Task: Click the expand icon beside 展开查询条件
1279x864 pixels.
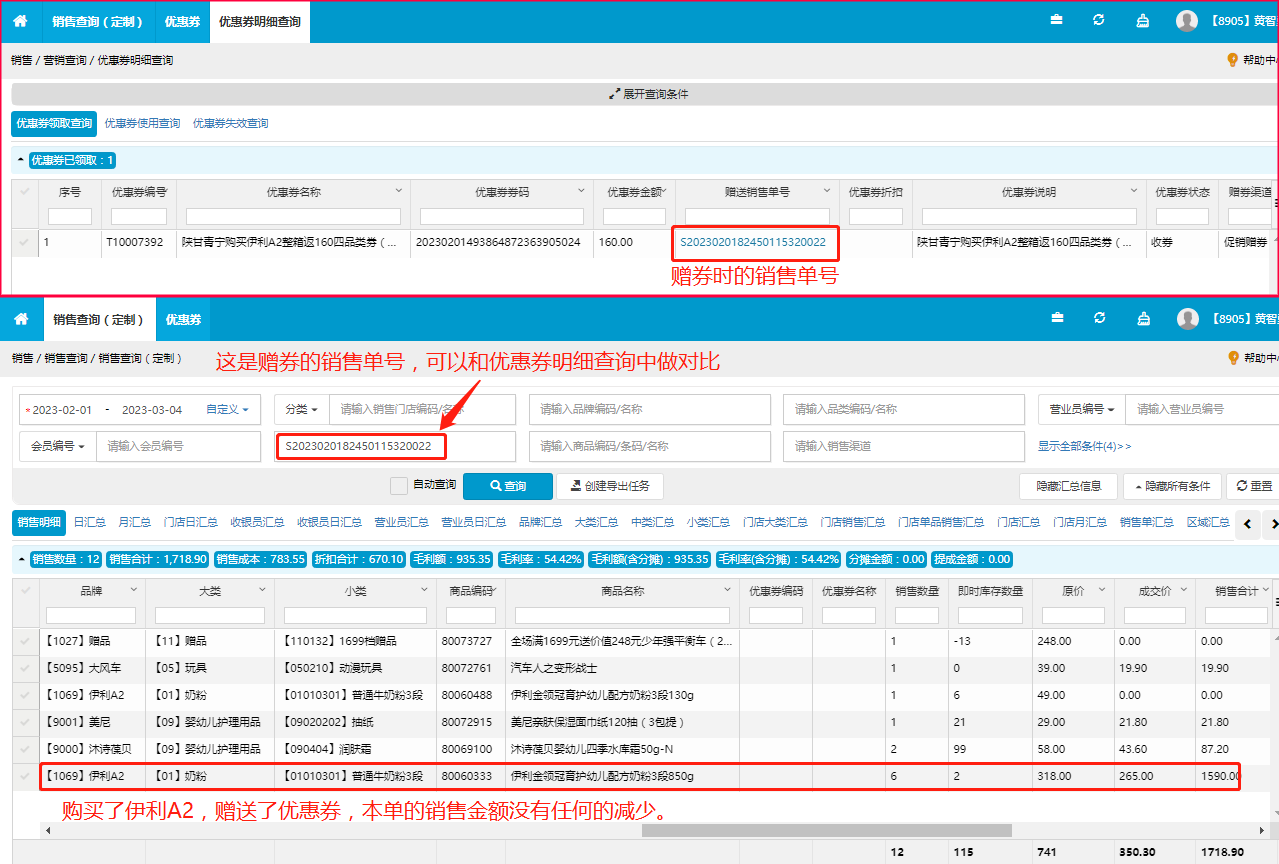Action: pyautogui.click(x=615, y=95)
